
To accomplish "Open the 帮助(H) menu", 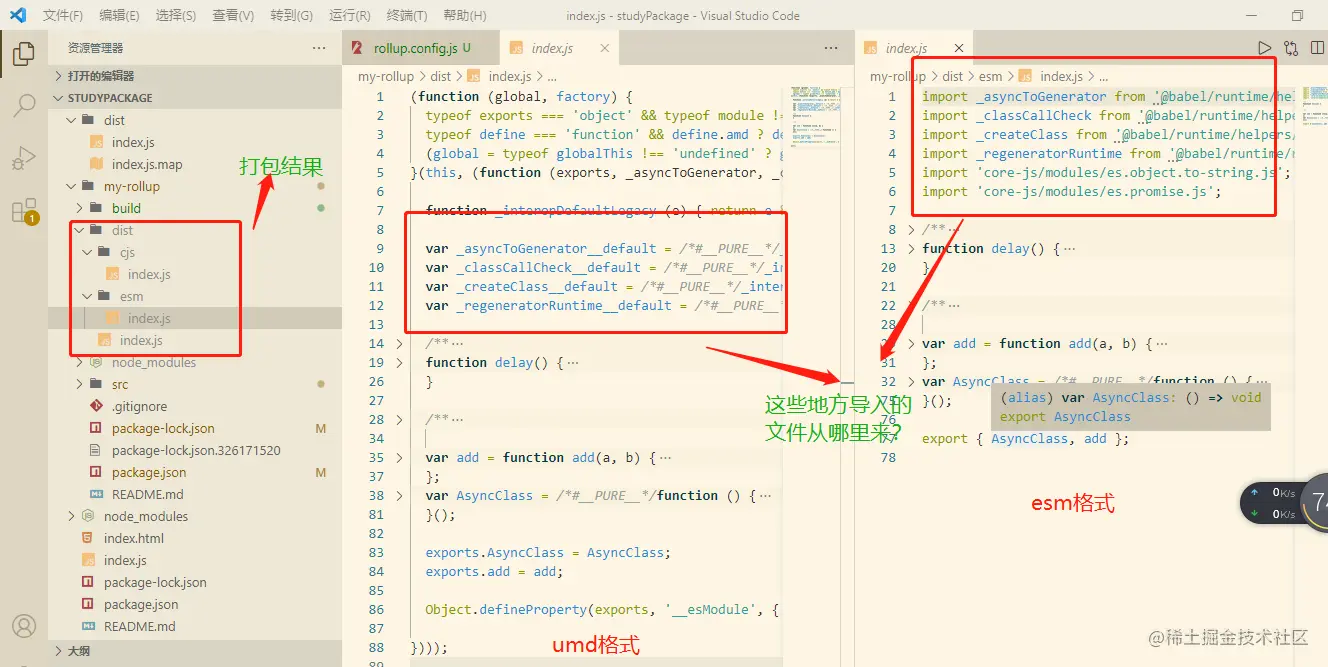I will (x=464, y=16).
